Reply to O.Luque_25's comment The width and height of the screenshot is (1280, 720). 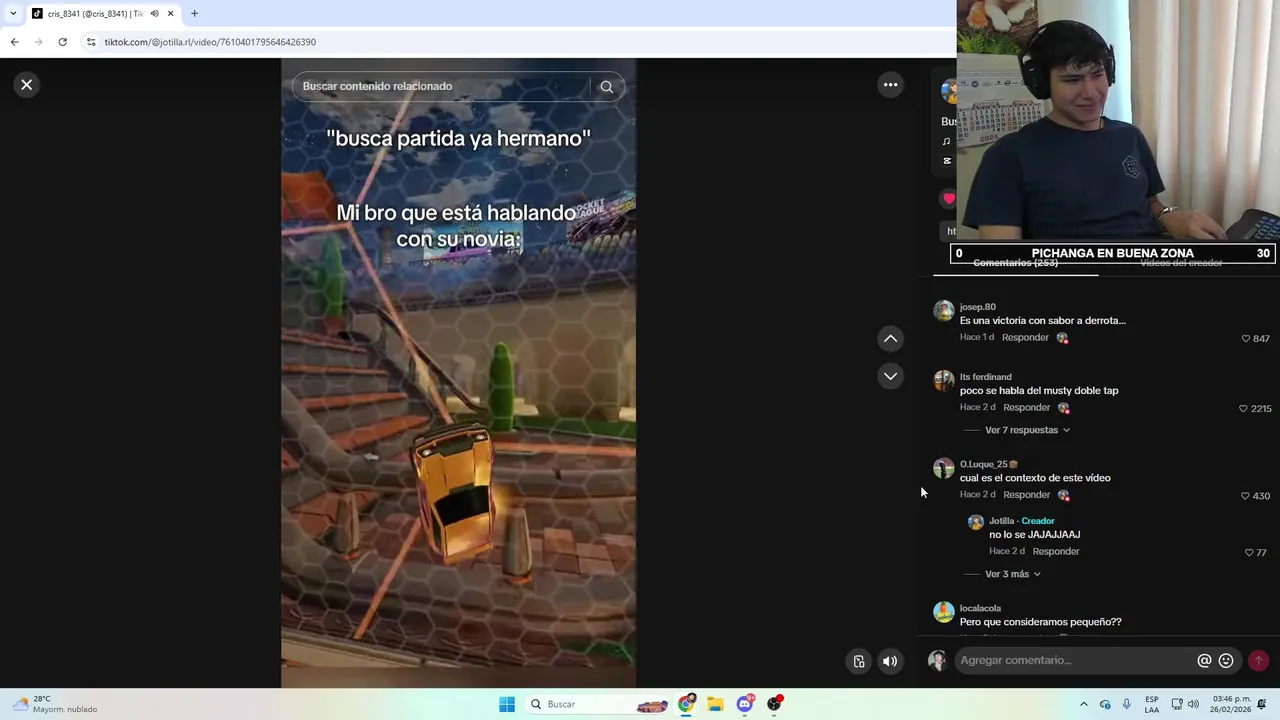point(1027,495)
